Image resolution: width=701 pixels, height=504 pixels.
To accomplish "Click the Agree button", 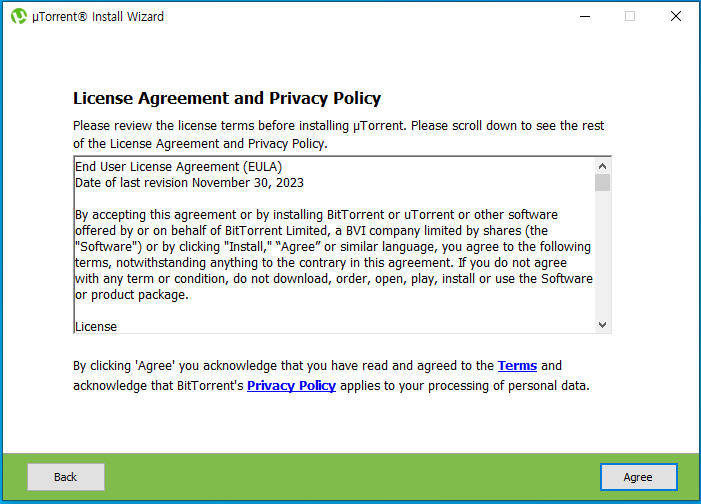I will [638, 477].
